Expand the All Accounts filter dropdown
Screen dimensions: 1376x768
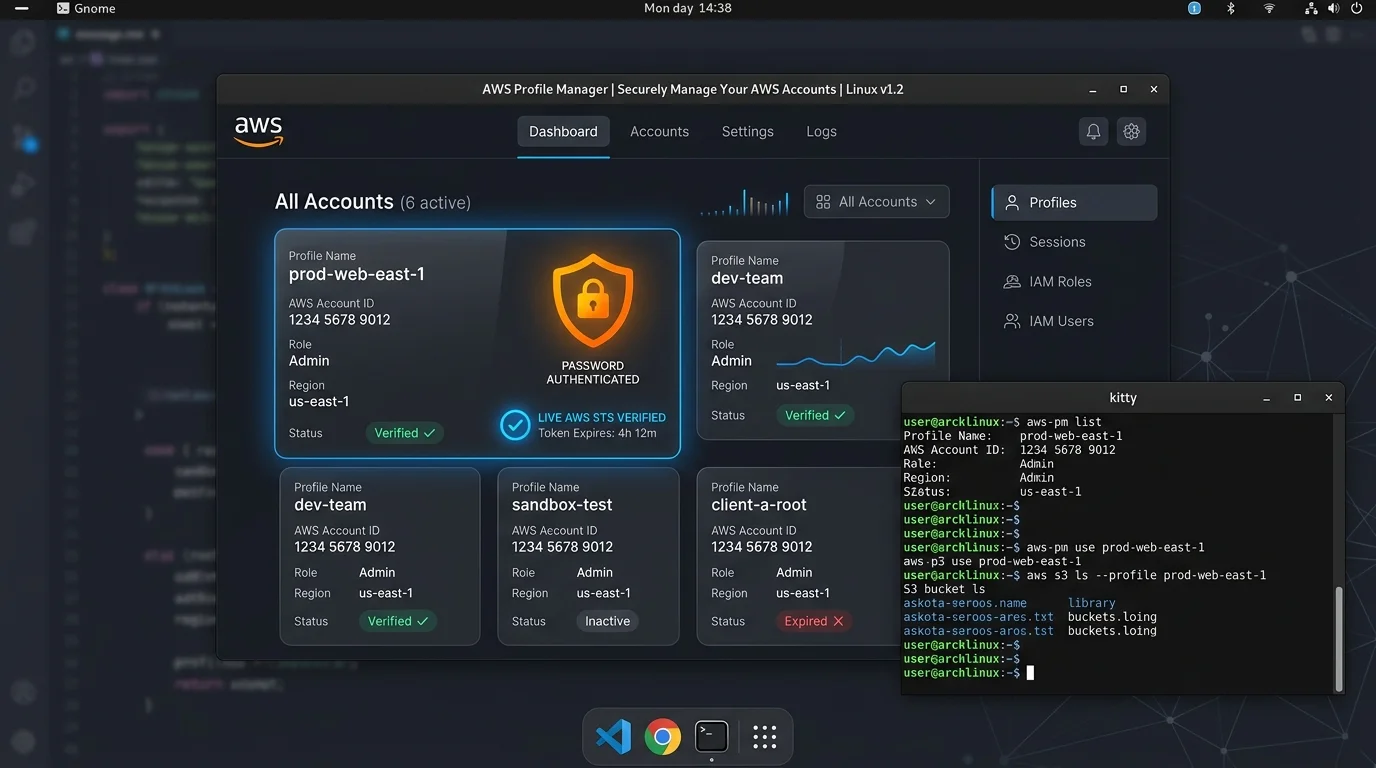(x=877, y=202)
